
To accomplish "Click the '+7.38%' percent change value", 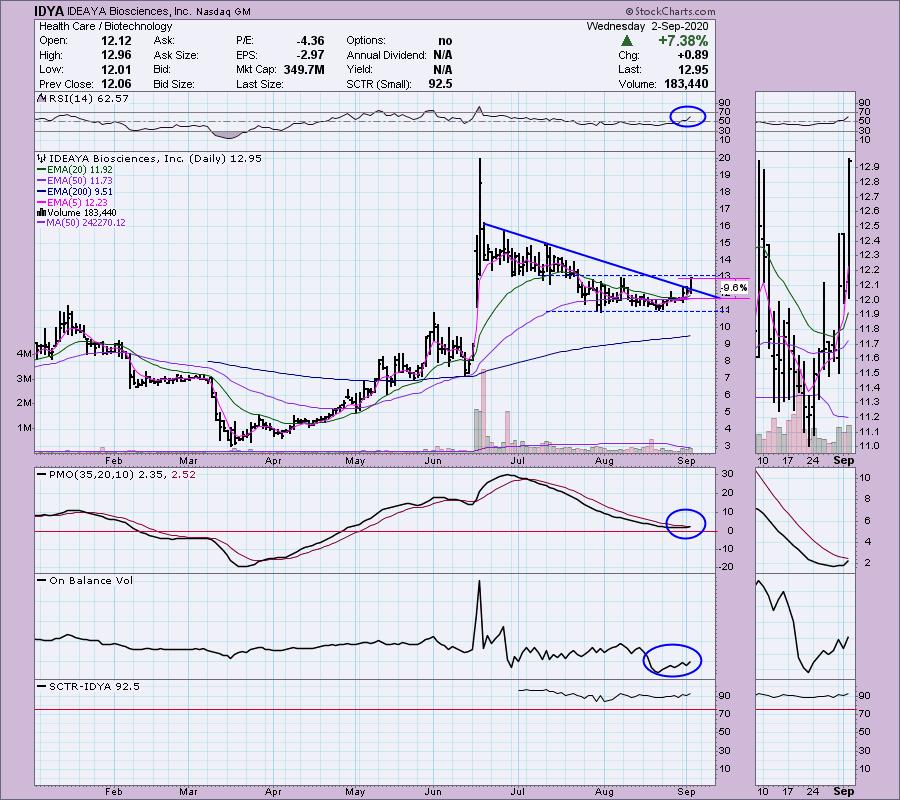I will click(683, 41).
